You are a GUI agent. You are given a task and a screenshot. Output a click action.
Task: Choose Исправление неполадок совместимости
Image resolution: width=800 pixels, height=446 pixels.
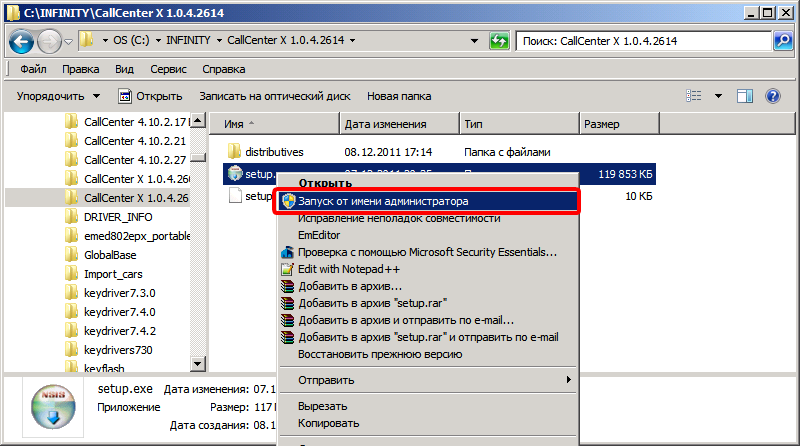(399, 218)
